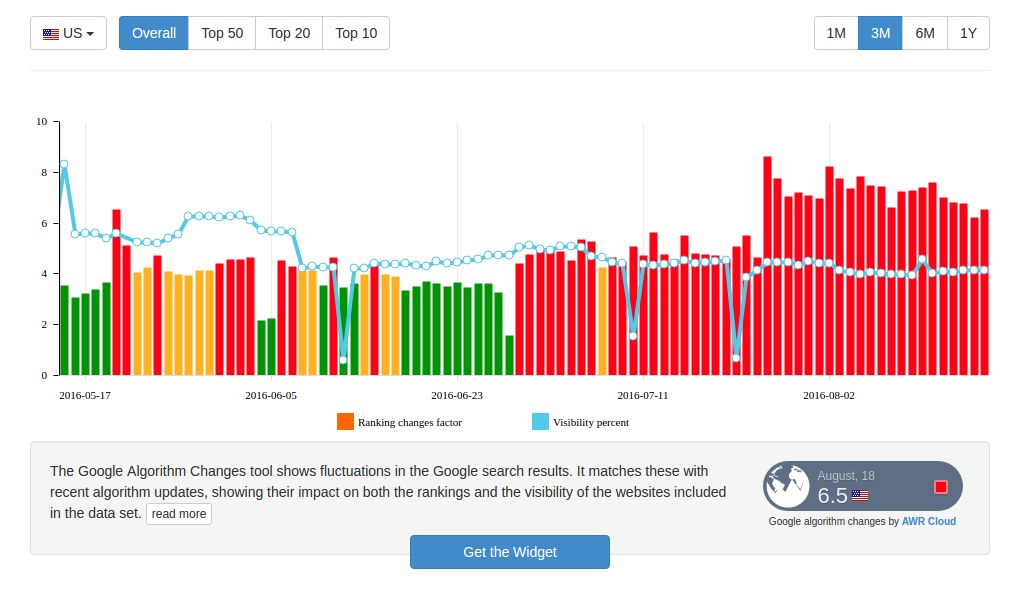1025x593 pixels.
Task: Switch to Top 20 tab
Action: pos(289,33)
